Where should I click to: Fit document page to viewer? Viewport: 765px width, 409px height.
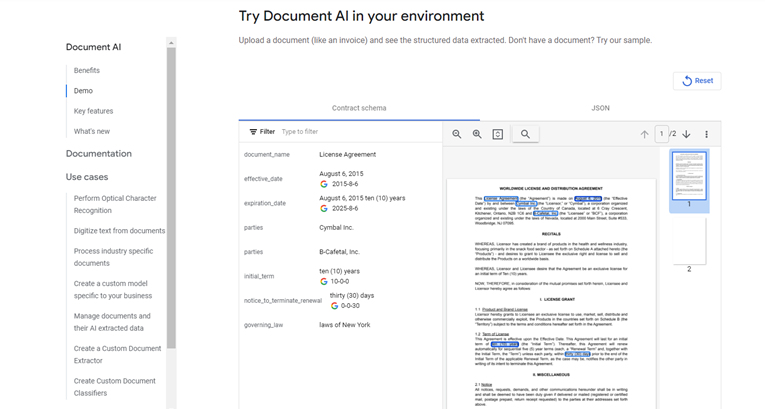click(498, 134)
